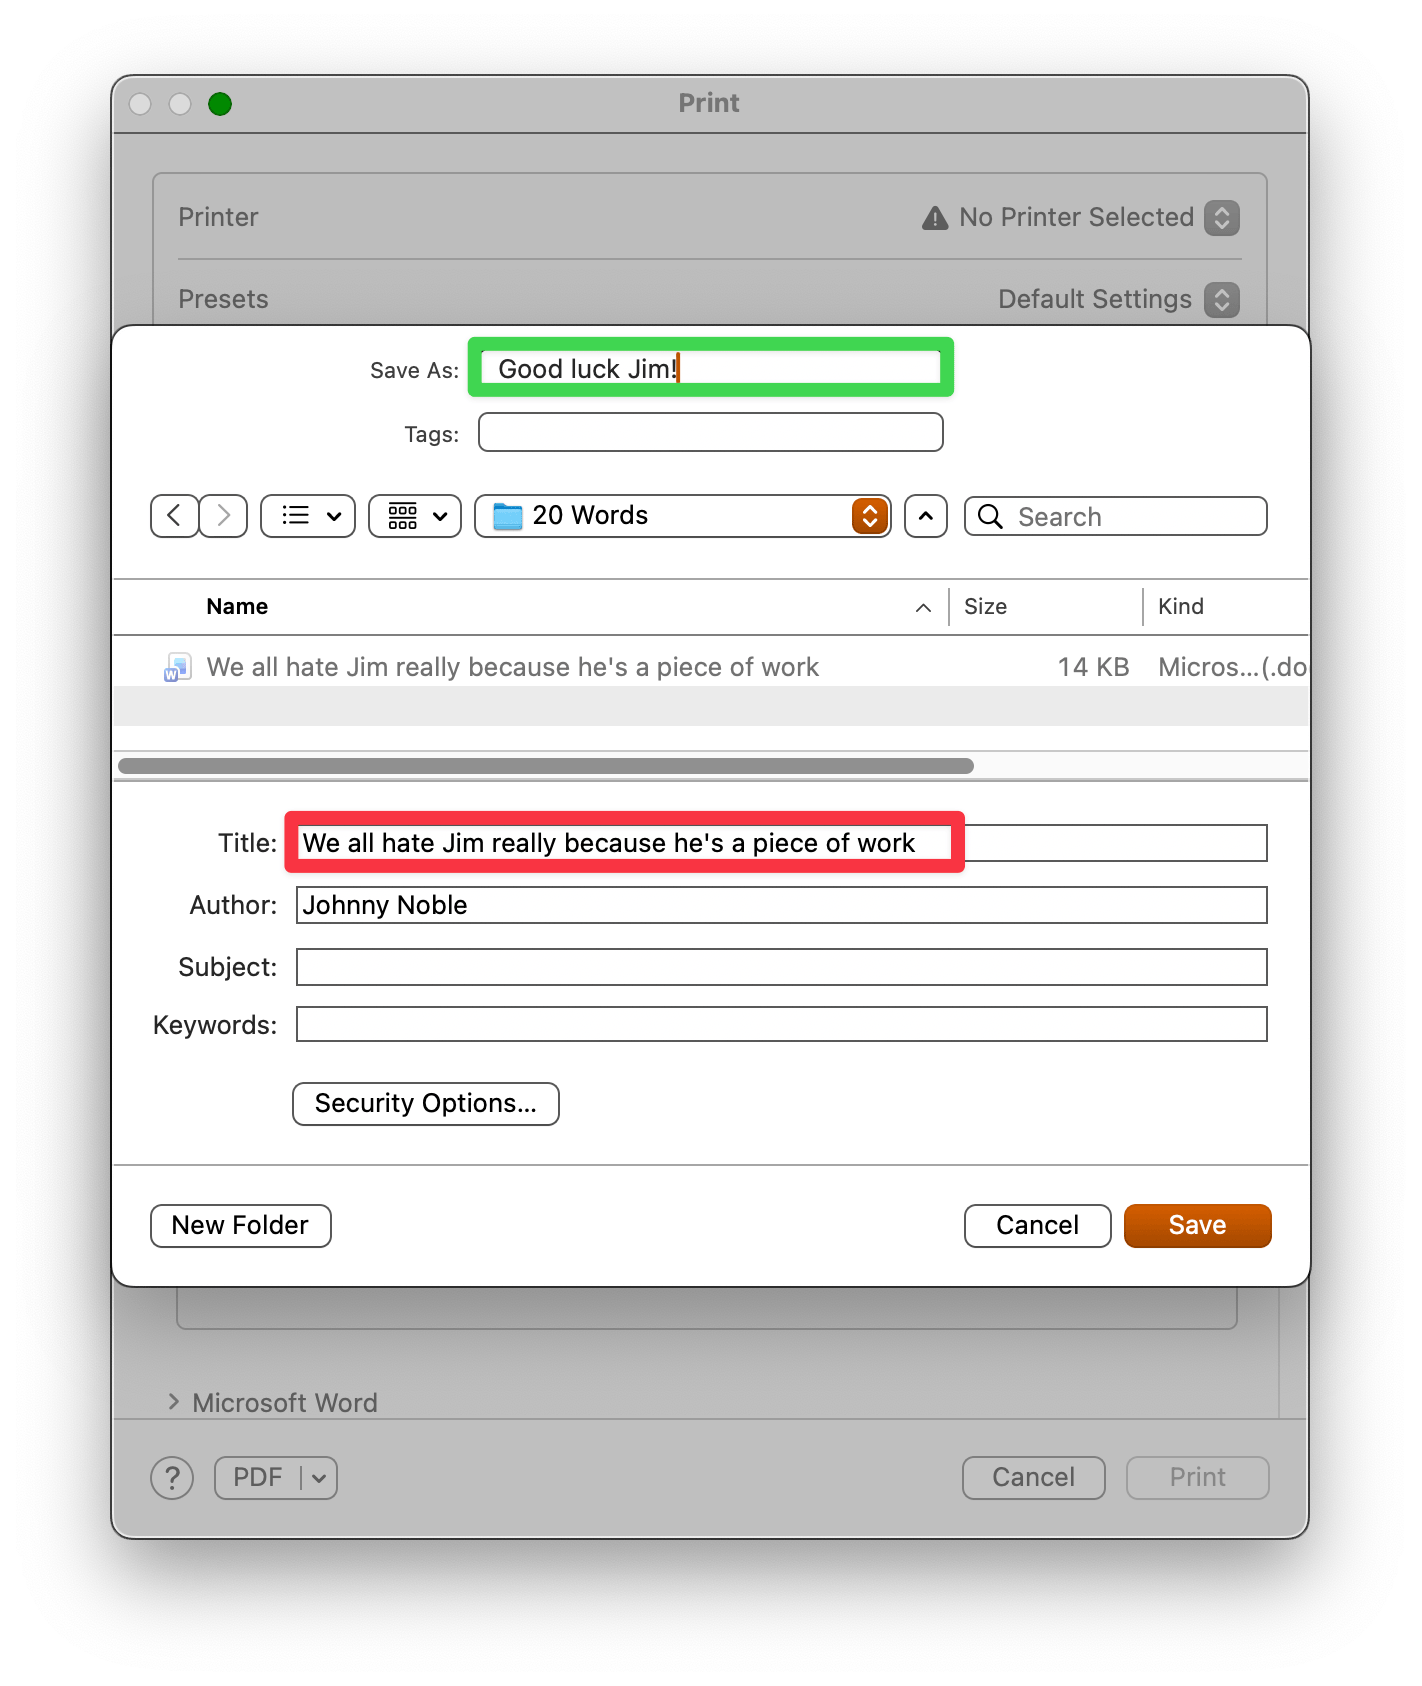
Task: Open the icon grouping options dropdown
Action: [x=415, y=516]
